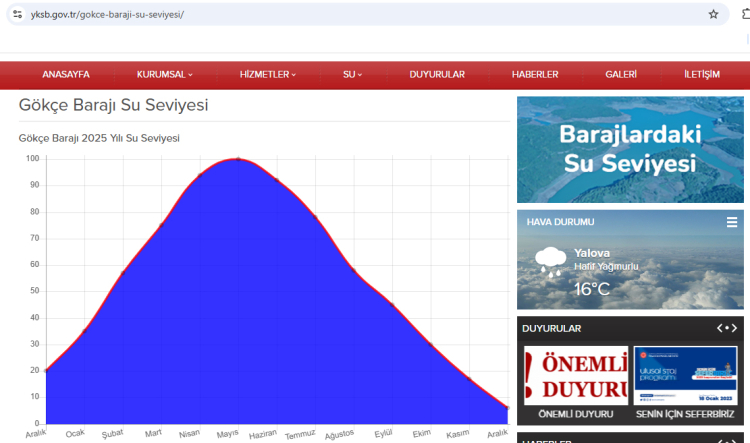This screenshot has width=750, height=443.
Task: Go to next announcement in Duyurular
Action: pos(735,328)
